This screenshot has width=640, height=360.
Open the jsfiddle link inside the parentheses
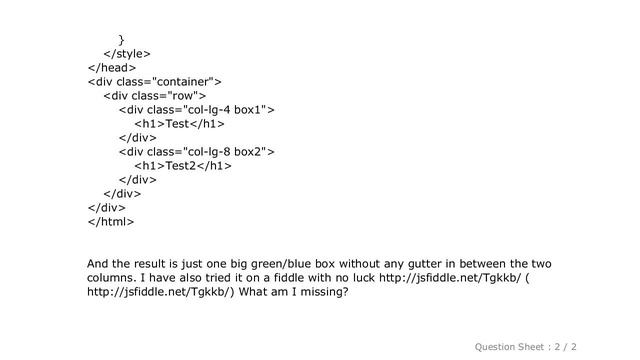(159, 292)
